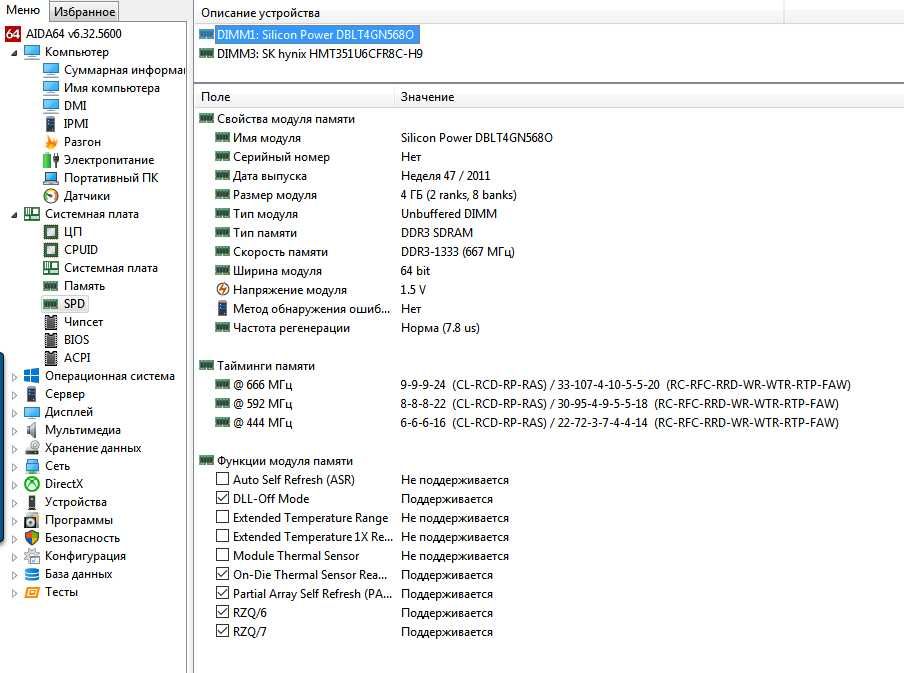Open Суммарная информация icon in the tree
Image resolution: width=904 pixels, height=673 pixels.
coord(51,70)
